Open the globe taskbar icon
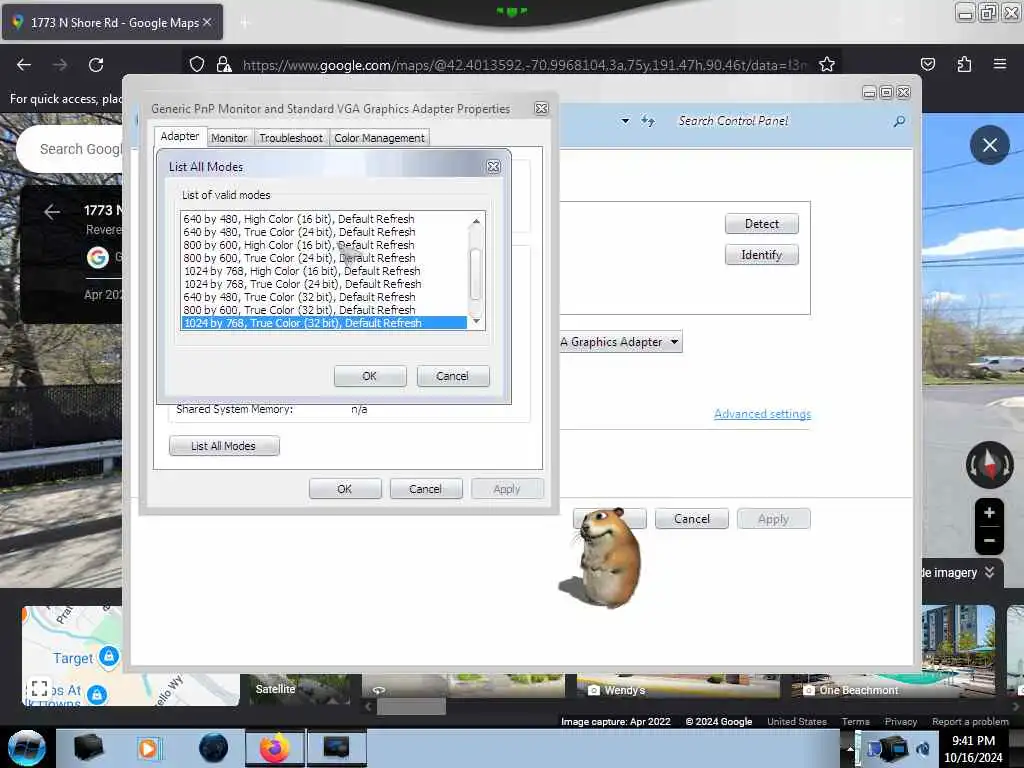The height and width of the screenshot is (768, 1024). coord(214,748)
